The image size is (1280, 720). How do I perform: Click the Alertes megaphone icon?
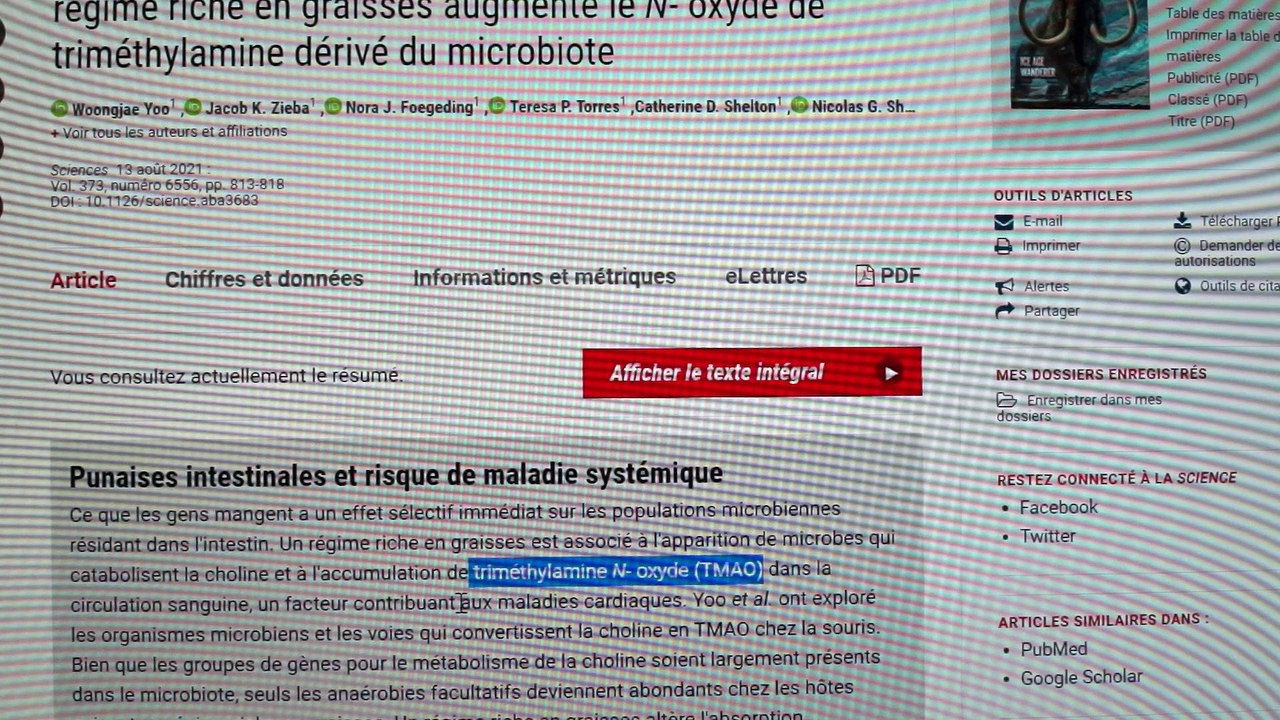pos(1005,286)
